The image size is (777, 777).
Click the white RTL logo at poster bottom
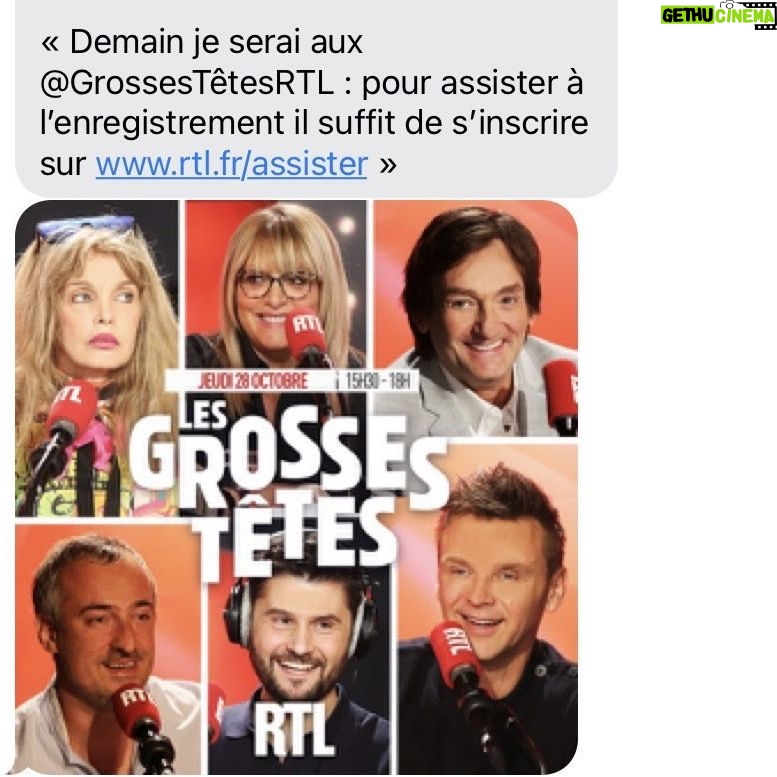click(294, 730)
